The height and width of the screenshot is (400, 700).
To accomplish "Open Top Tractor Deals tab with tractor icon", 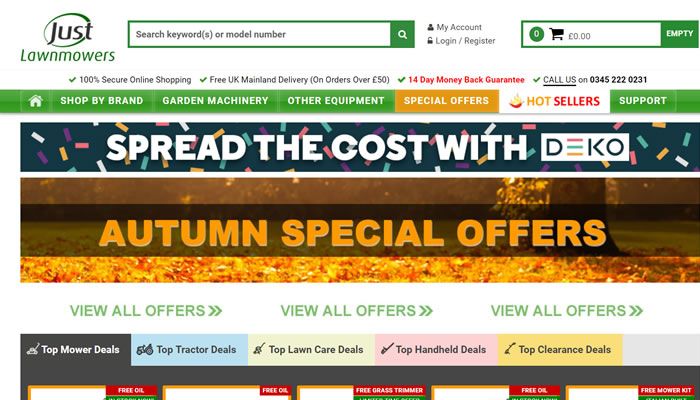I will click(x=189, y=350).
